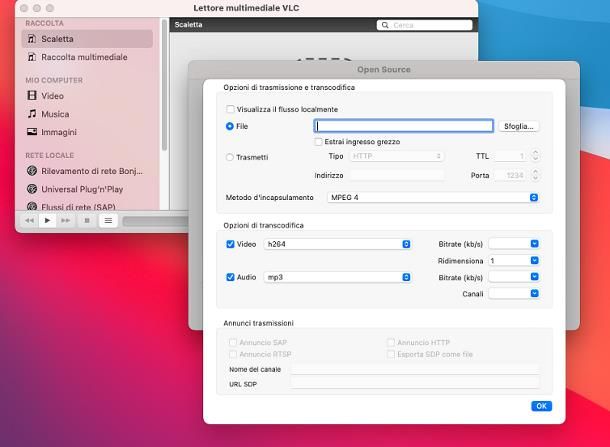The image size is (610, 447).
Task: Open Metodo d'incapsulamento MPEG 4 dropdown
Action: [x=433, y=198]
